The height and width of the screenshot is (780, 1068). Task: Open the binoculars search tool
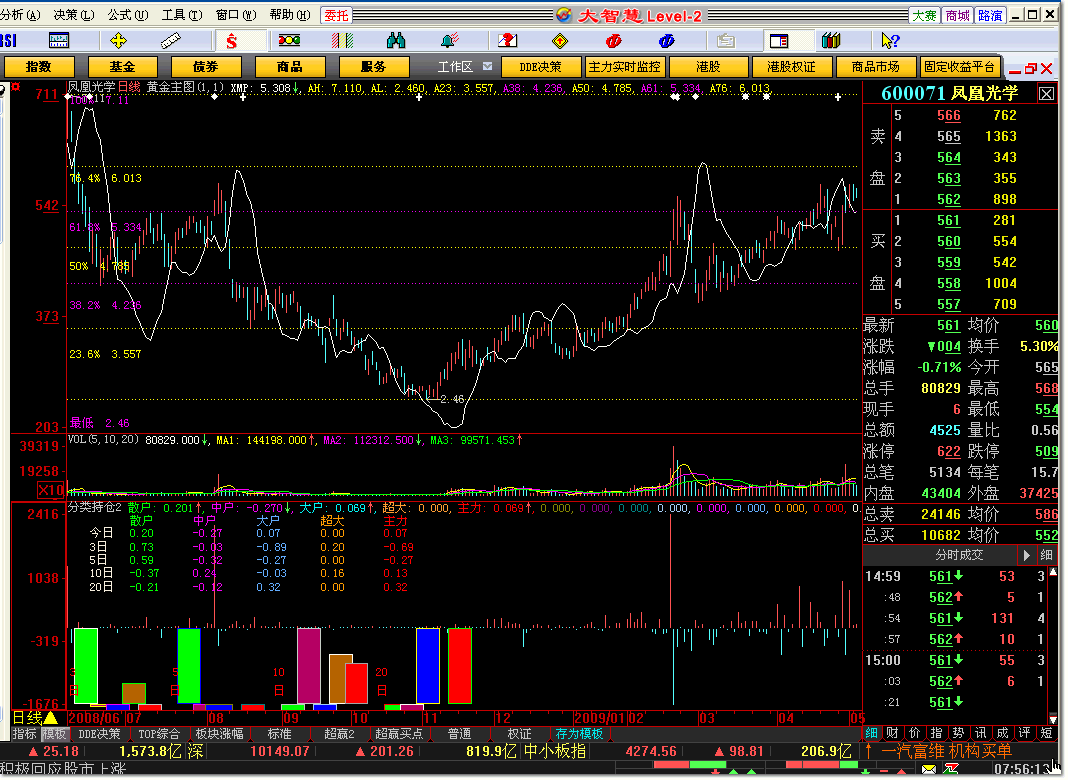click(396, 41)
